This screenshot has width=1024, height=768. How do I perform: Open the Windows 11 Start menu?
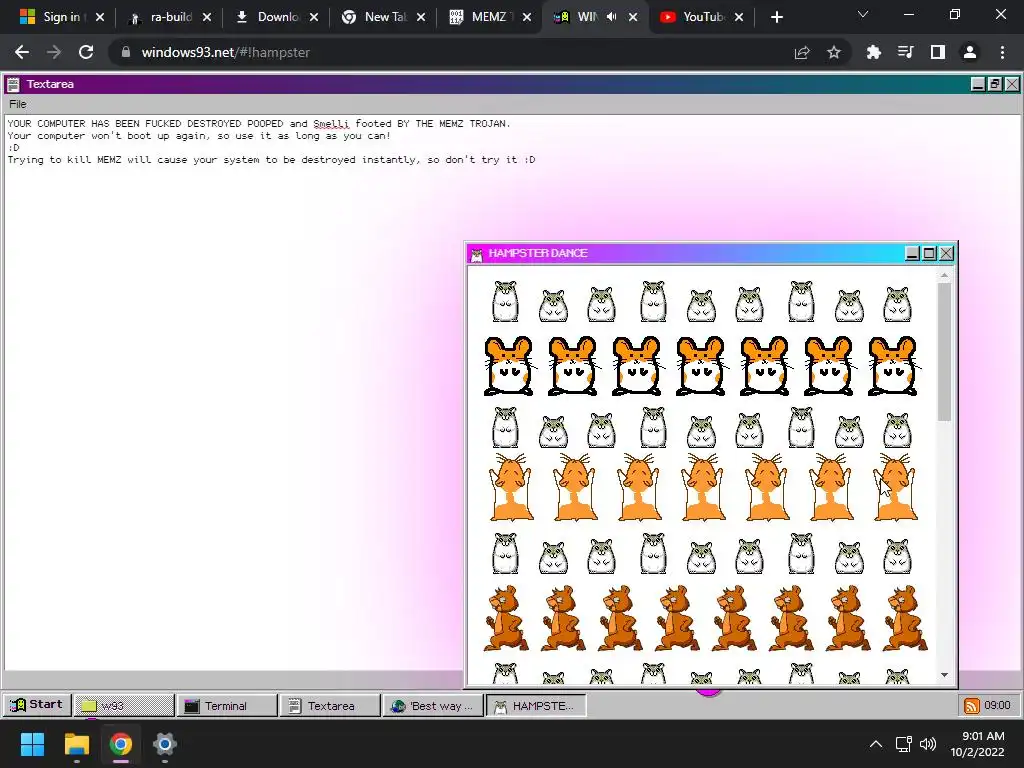[x=32, y=744]
